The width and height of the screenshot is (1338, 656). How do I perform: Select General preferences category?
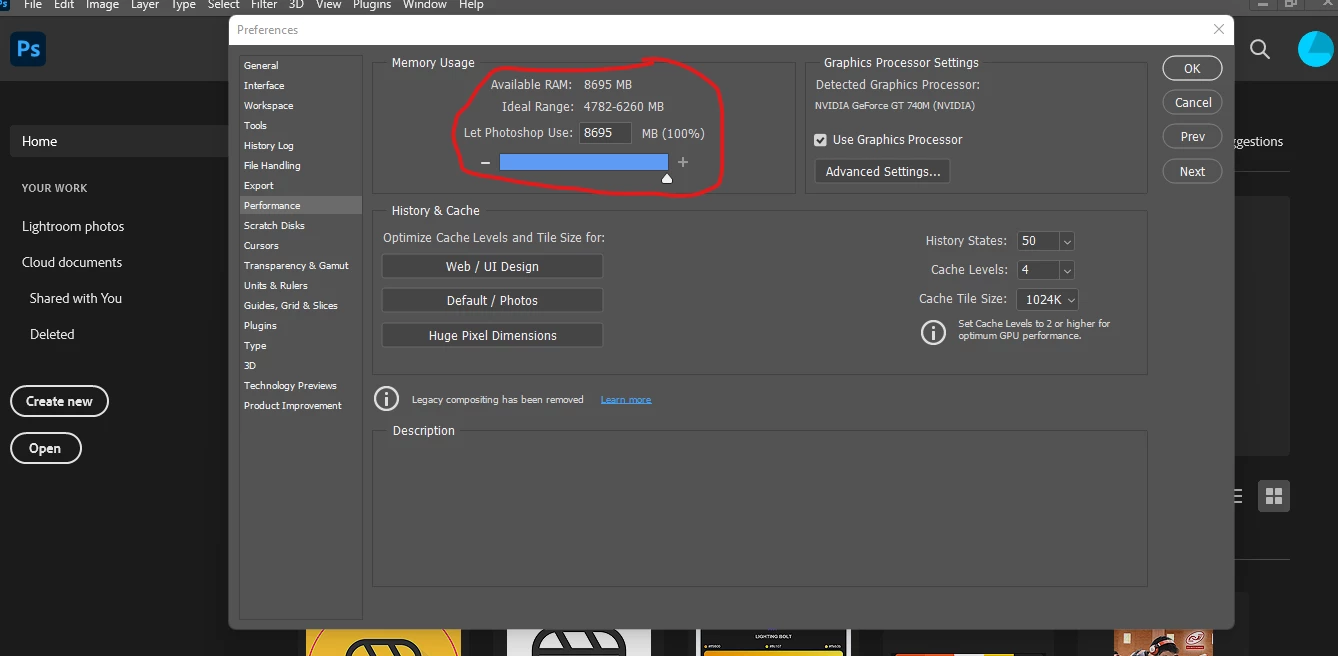click(x=301, y=65)
